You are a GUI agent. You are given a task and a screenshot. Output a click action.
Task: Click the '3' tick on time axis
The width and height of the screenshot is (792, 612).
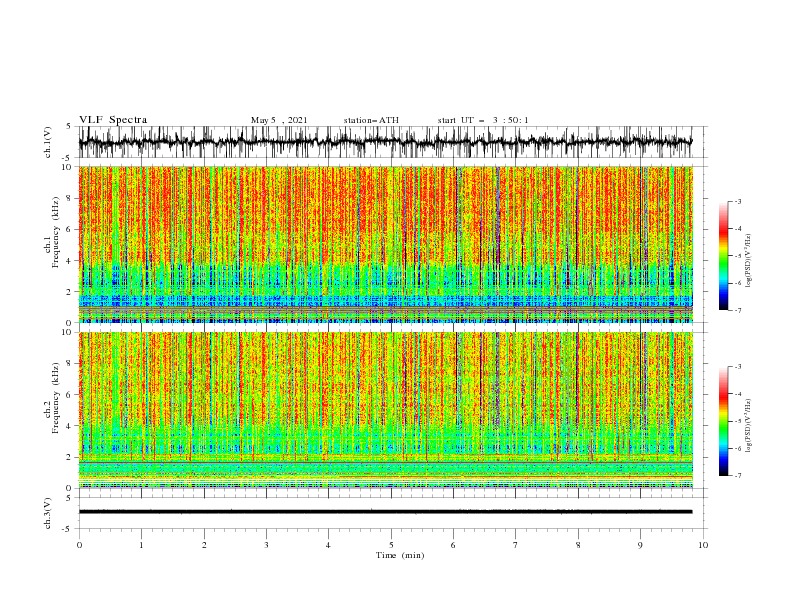266,545
